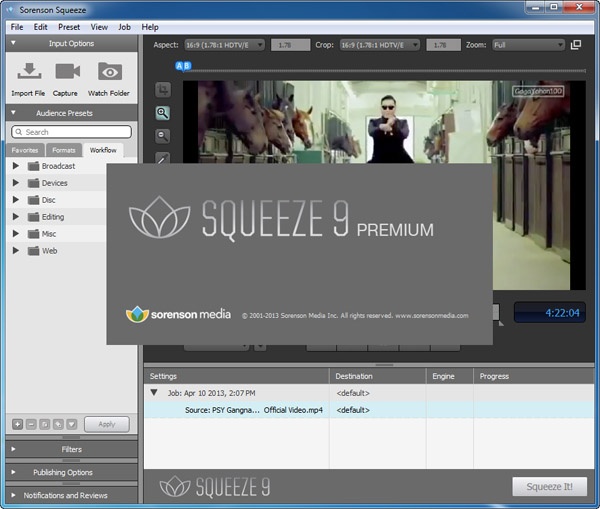
Task: Click the fourth preset toolbar icon
Action: (x=58, y=424)
